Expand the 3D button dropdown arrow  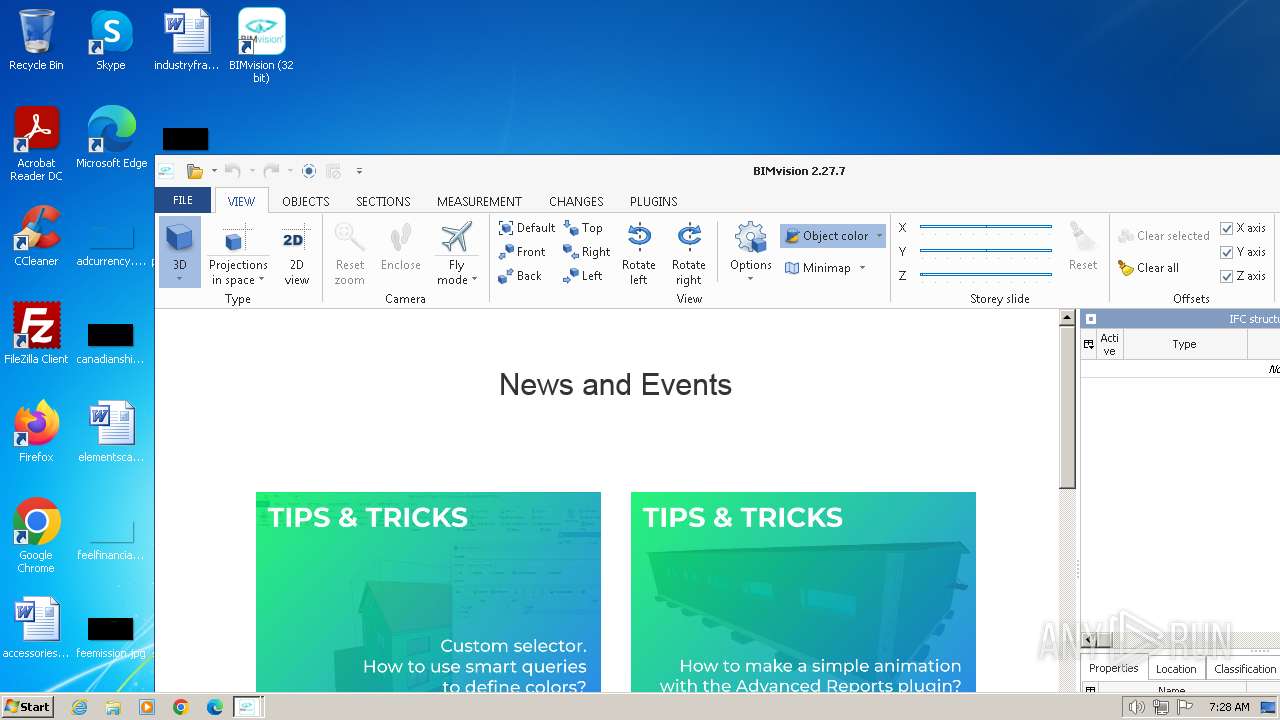tap(179, 279)
